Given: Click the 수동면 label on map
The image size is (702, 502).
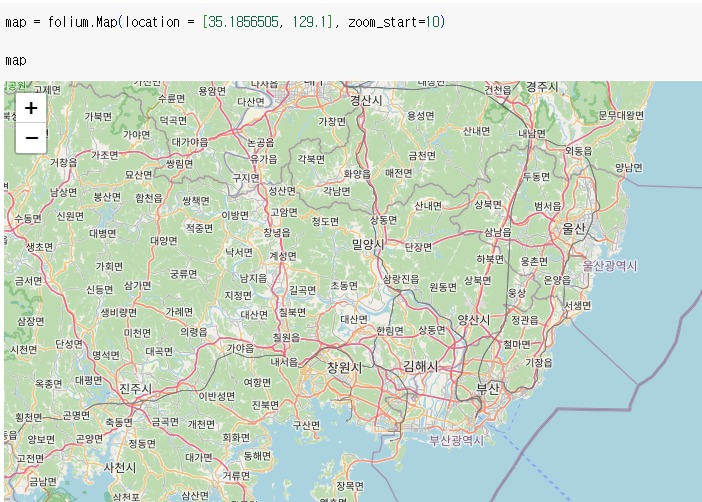Looking at the screenshot, I should pos(28,219).
